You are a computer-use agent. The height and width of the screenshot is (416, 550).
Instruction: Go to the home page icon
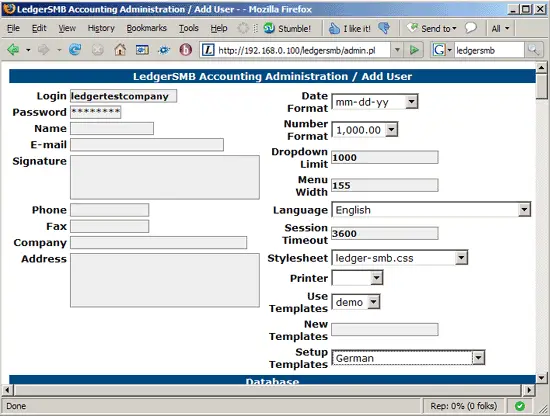coord(120,50)
